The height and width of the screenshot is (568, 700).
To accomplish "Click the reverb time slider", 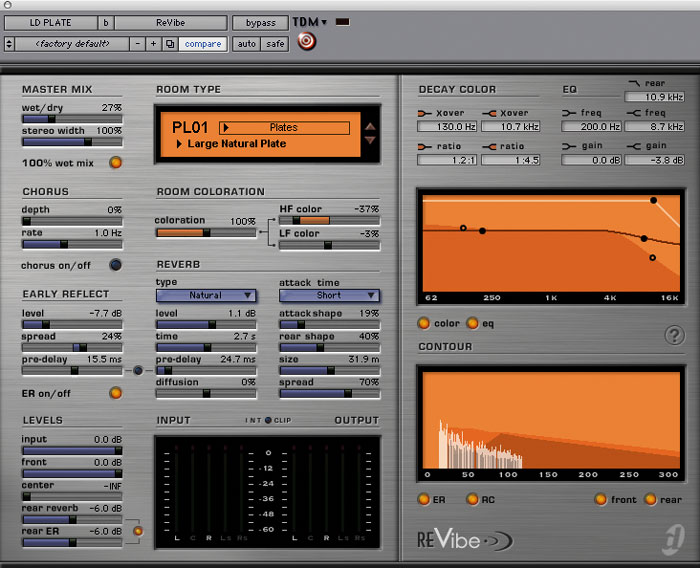I will (206, 347).
